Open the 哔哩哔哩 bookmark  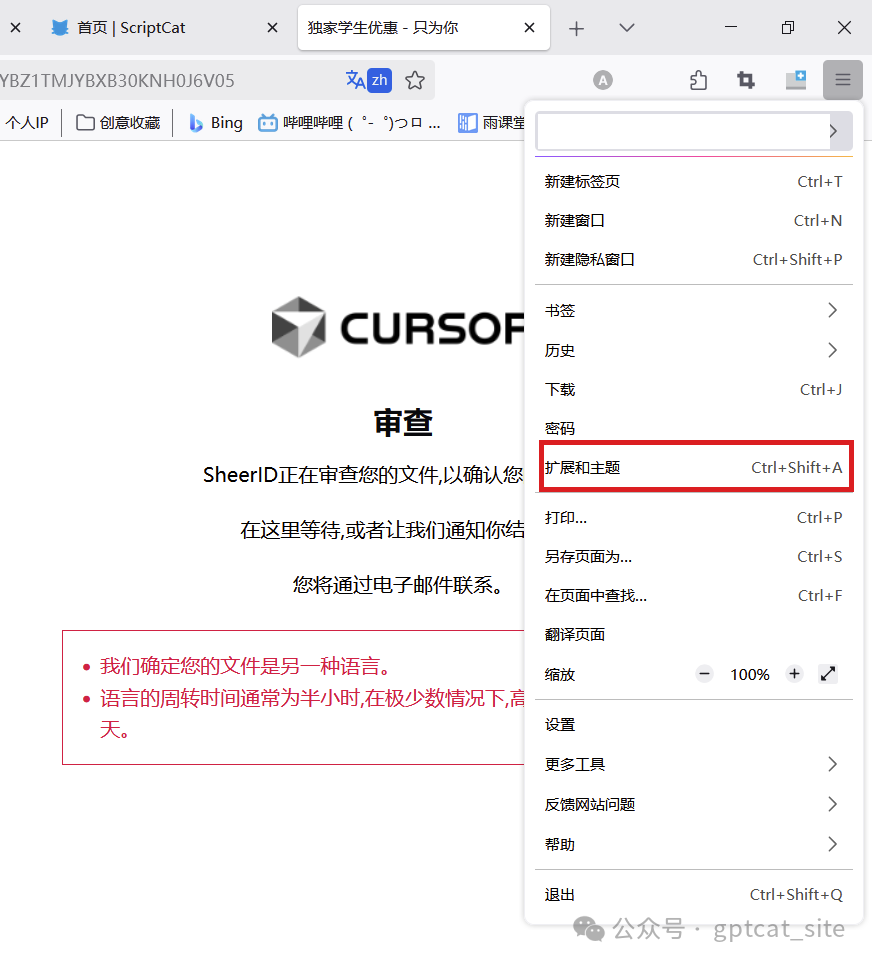[x=349, y=123]
